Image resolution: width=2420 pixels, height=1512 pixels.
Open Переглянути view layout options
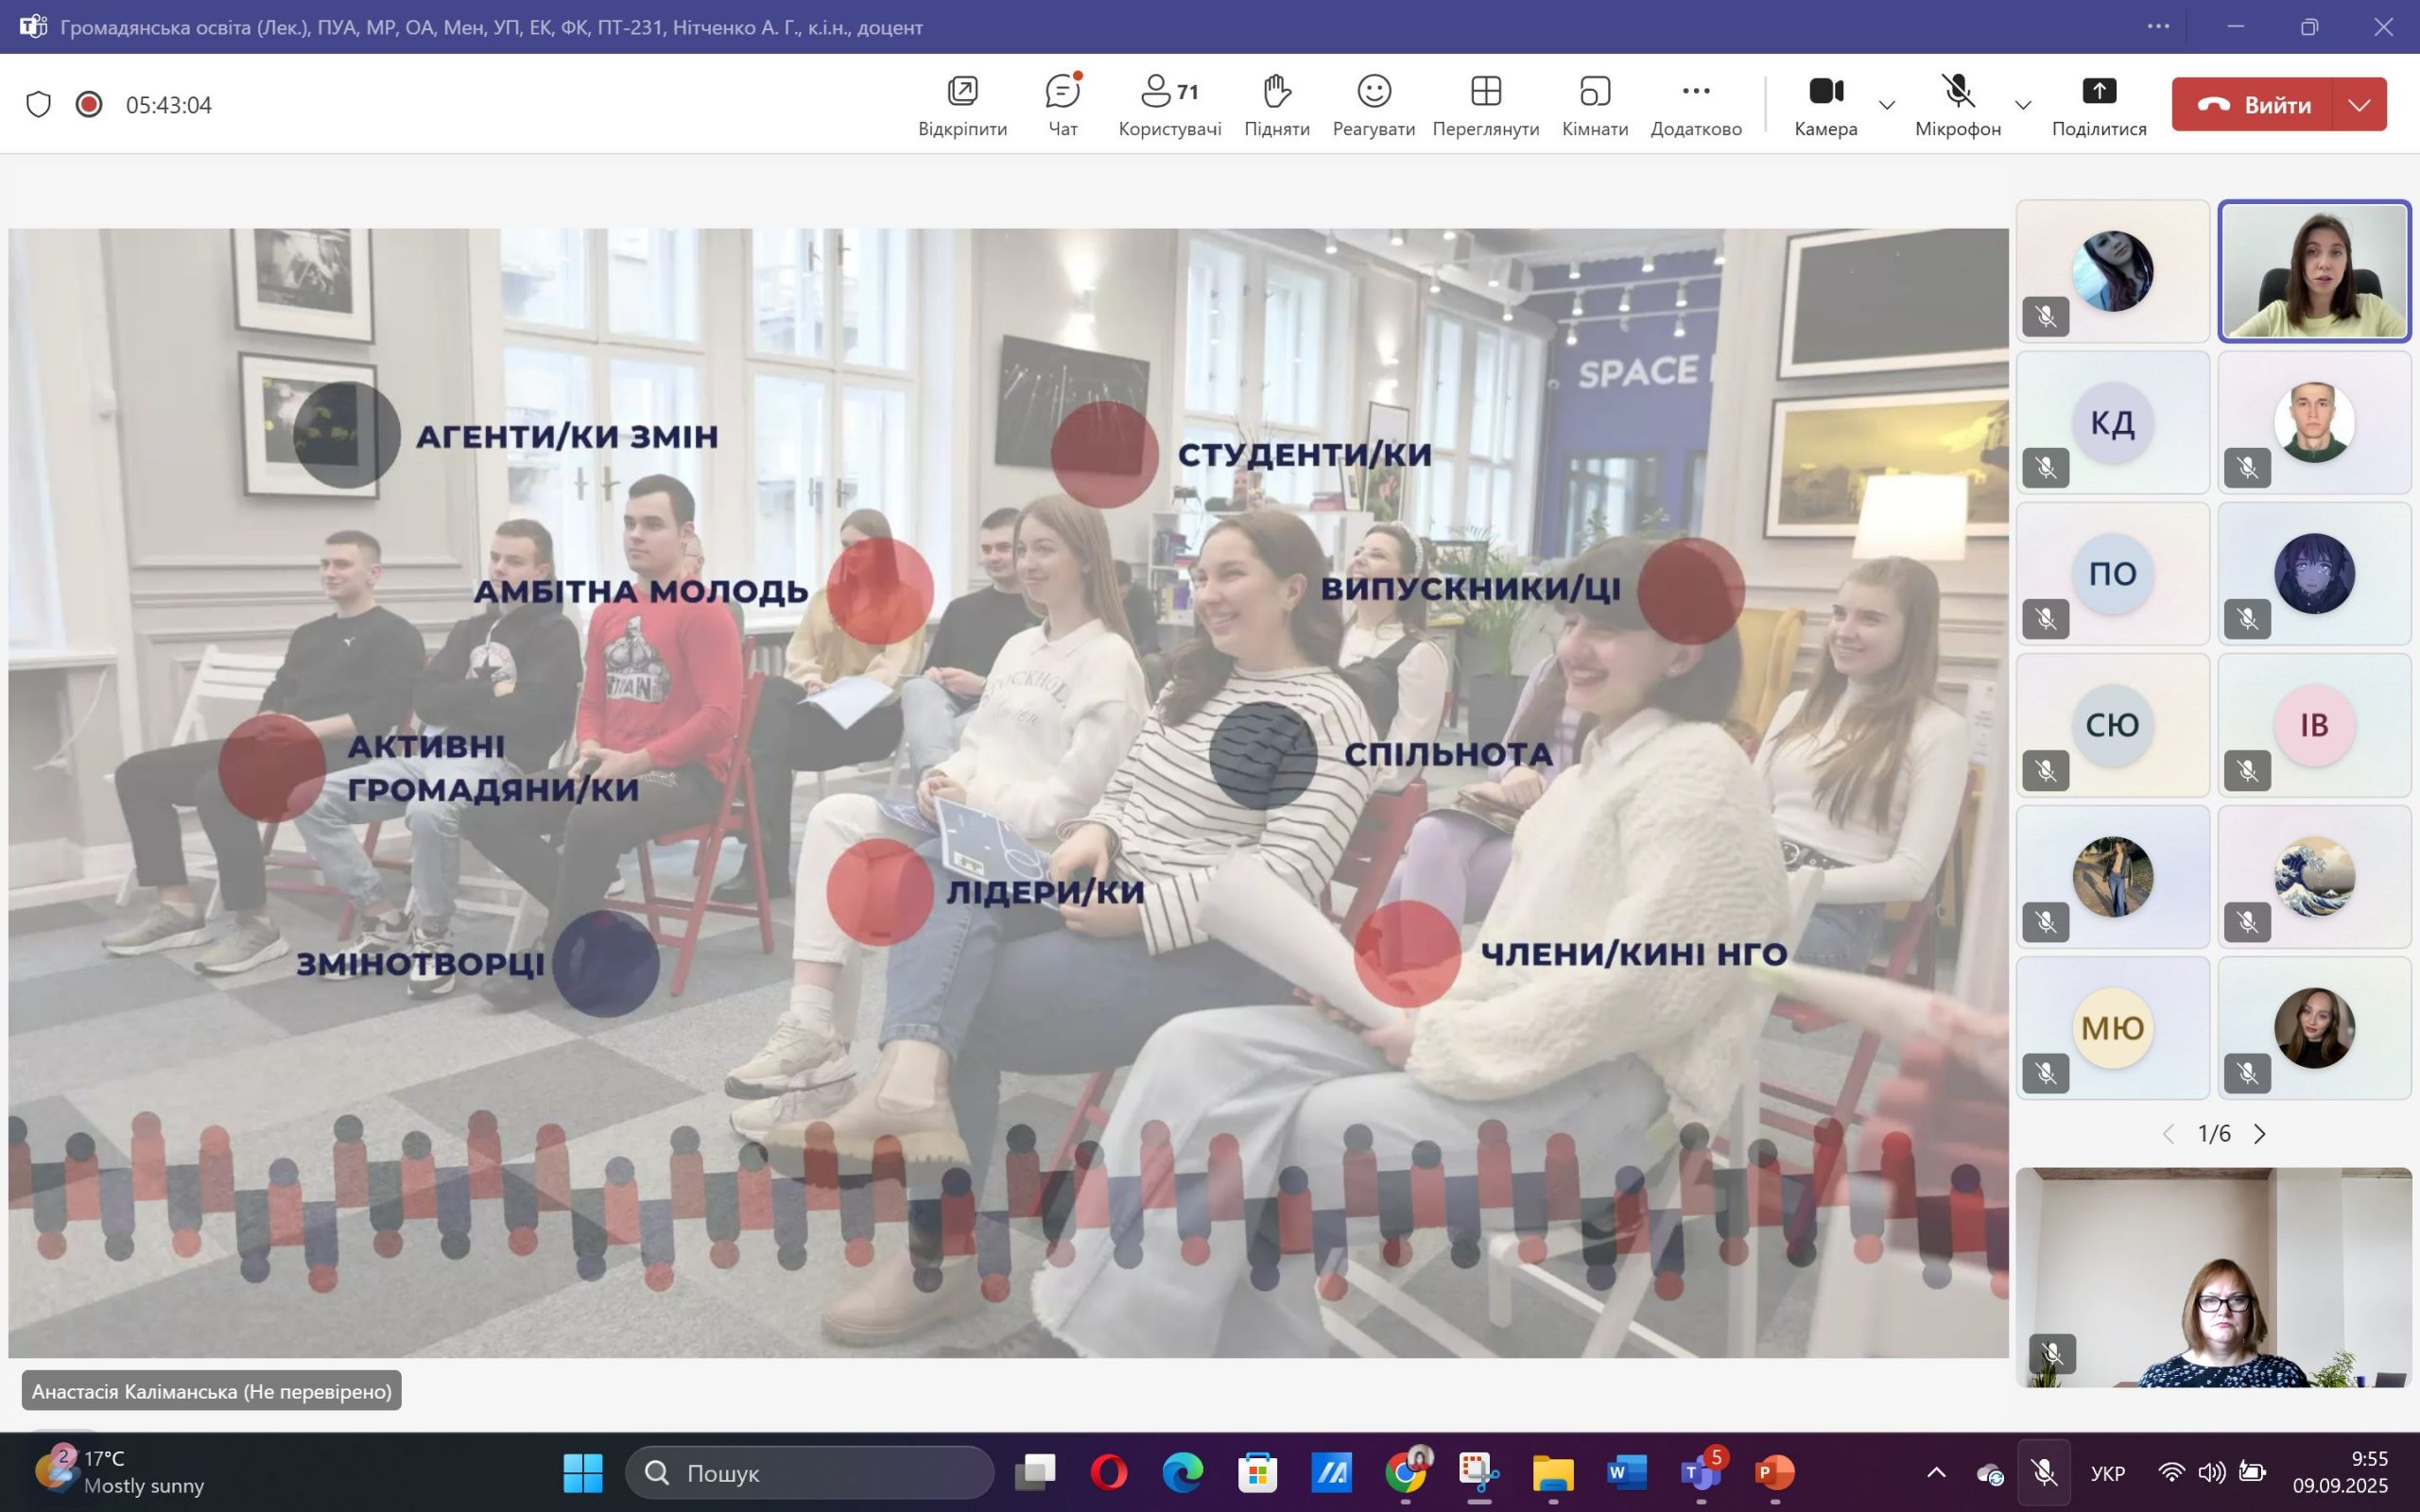pos(1485,104)
